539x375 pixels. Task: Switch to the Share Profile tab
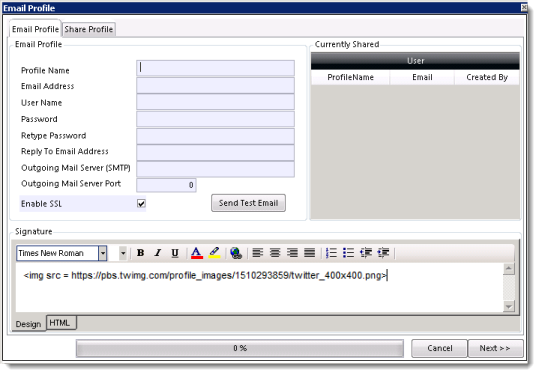[89, 30]
